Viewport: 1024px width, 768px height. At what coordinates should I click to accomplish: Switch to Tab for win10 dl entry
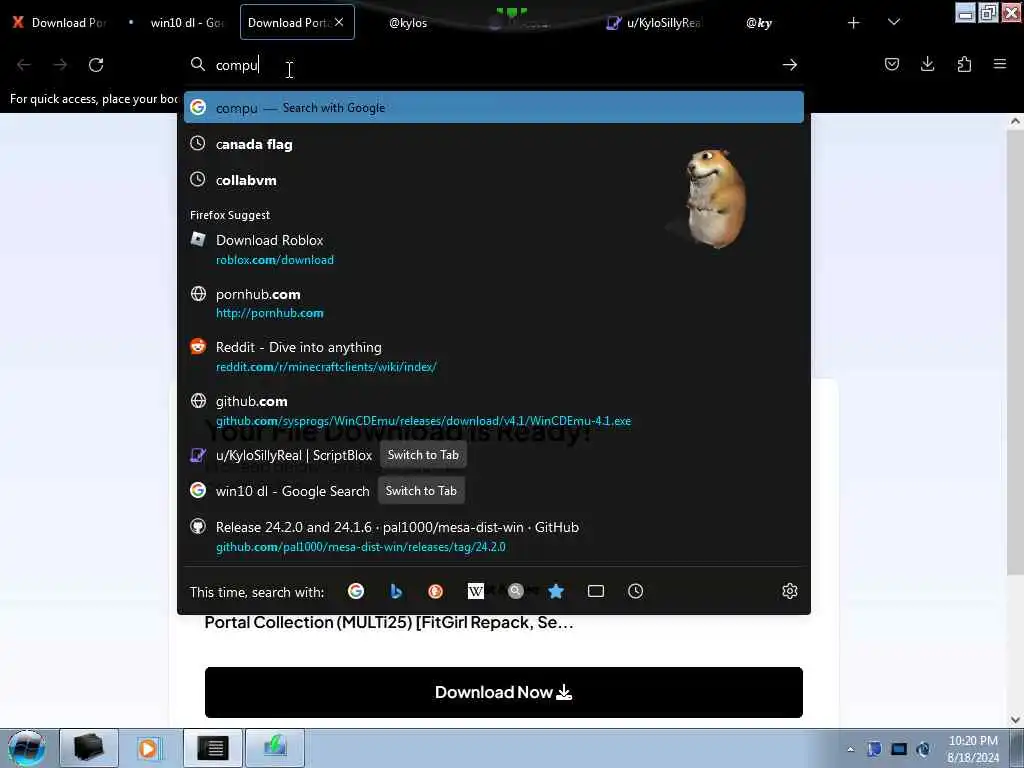[421, 490]
